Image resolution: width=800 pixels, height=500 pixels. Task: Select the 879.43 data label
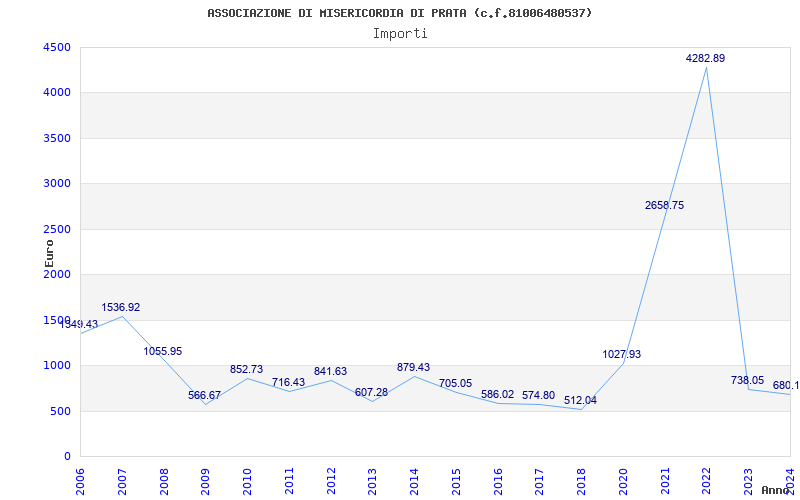413,367
